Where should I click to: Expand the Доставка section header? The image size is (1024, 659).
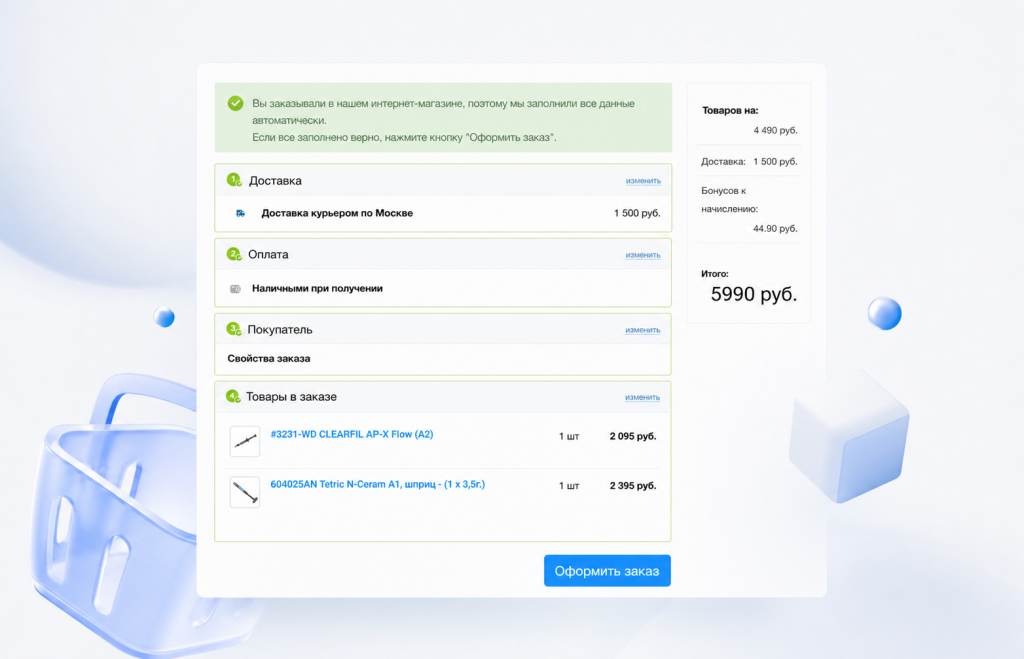(x=443, y=180)
